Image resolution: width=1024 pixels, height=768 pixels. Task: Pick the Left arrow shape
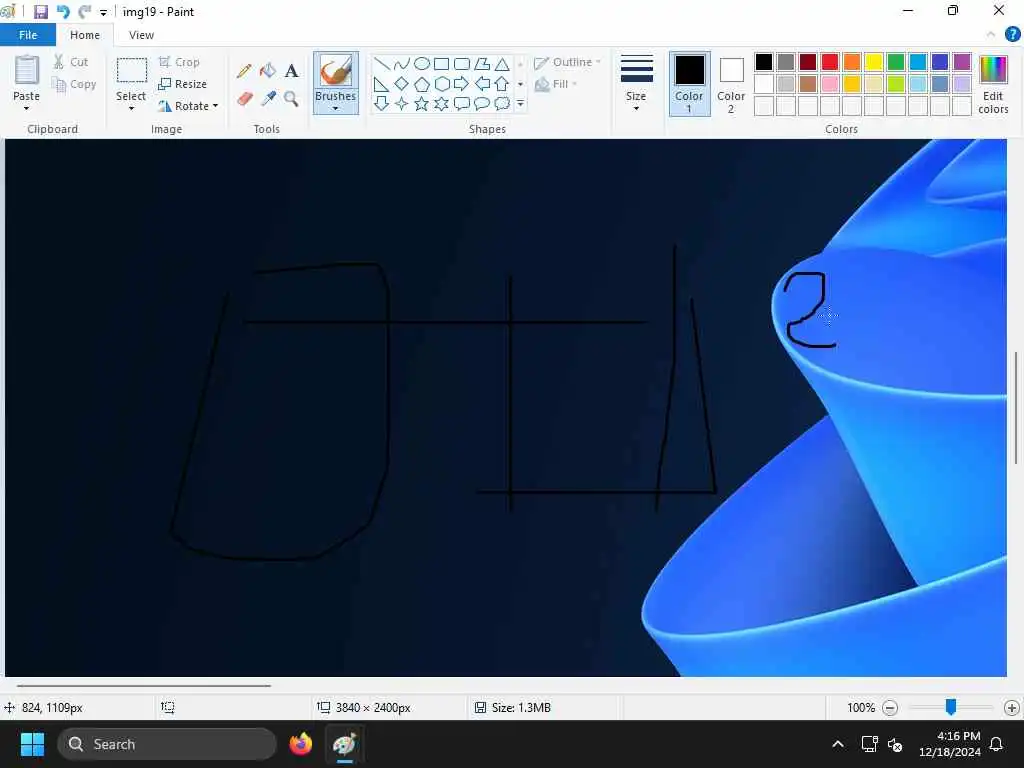(x=482, y=84)
